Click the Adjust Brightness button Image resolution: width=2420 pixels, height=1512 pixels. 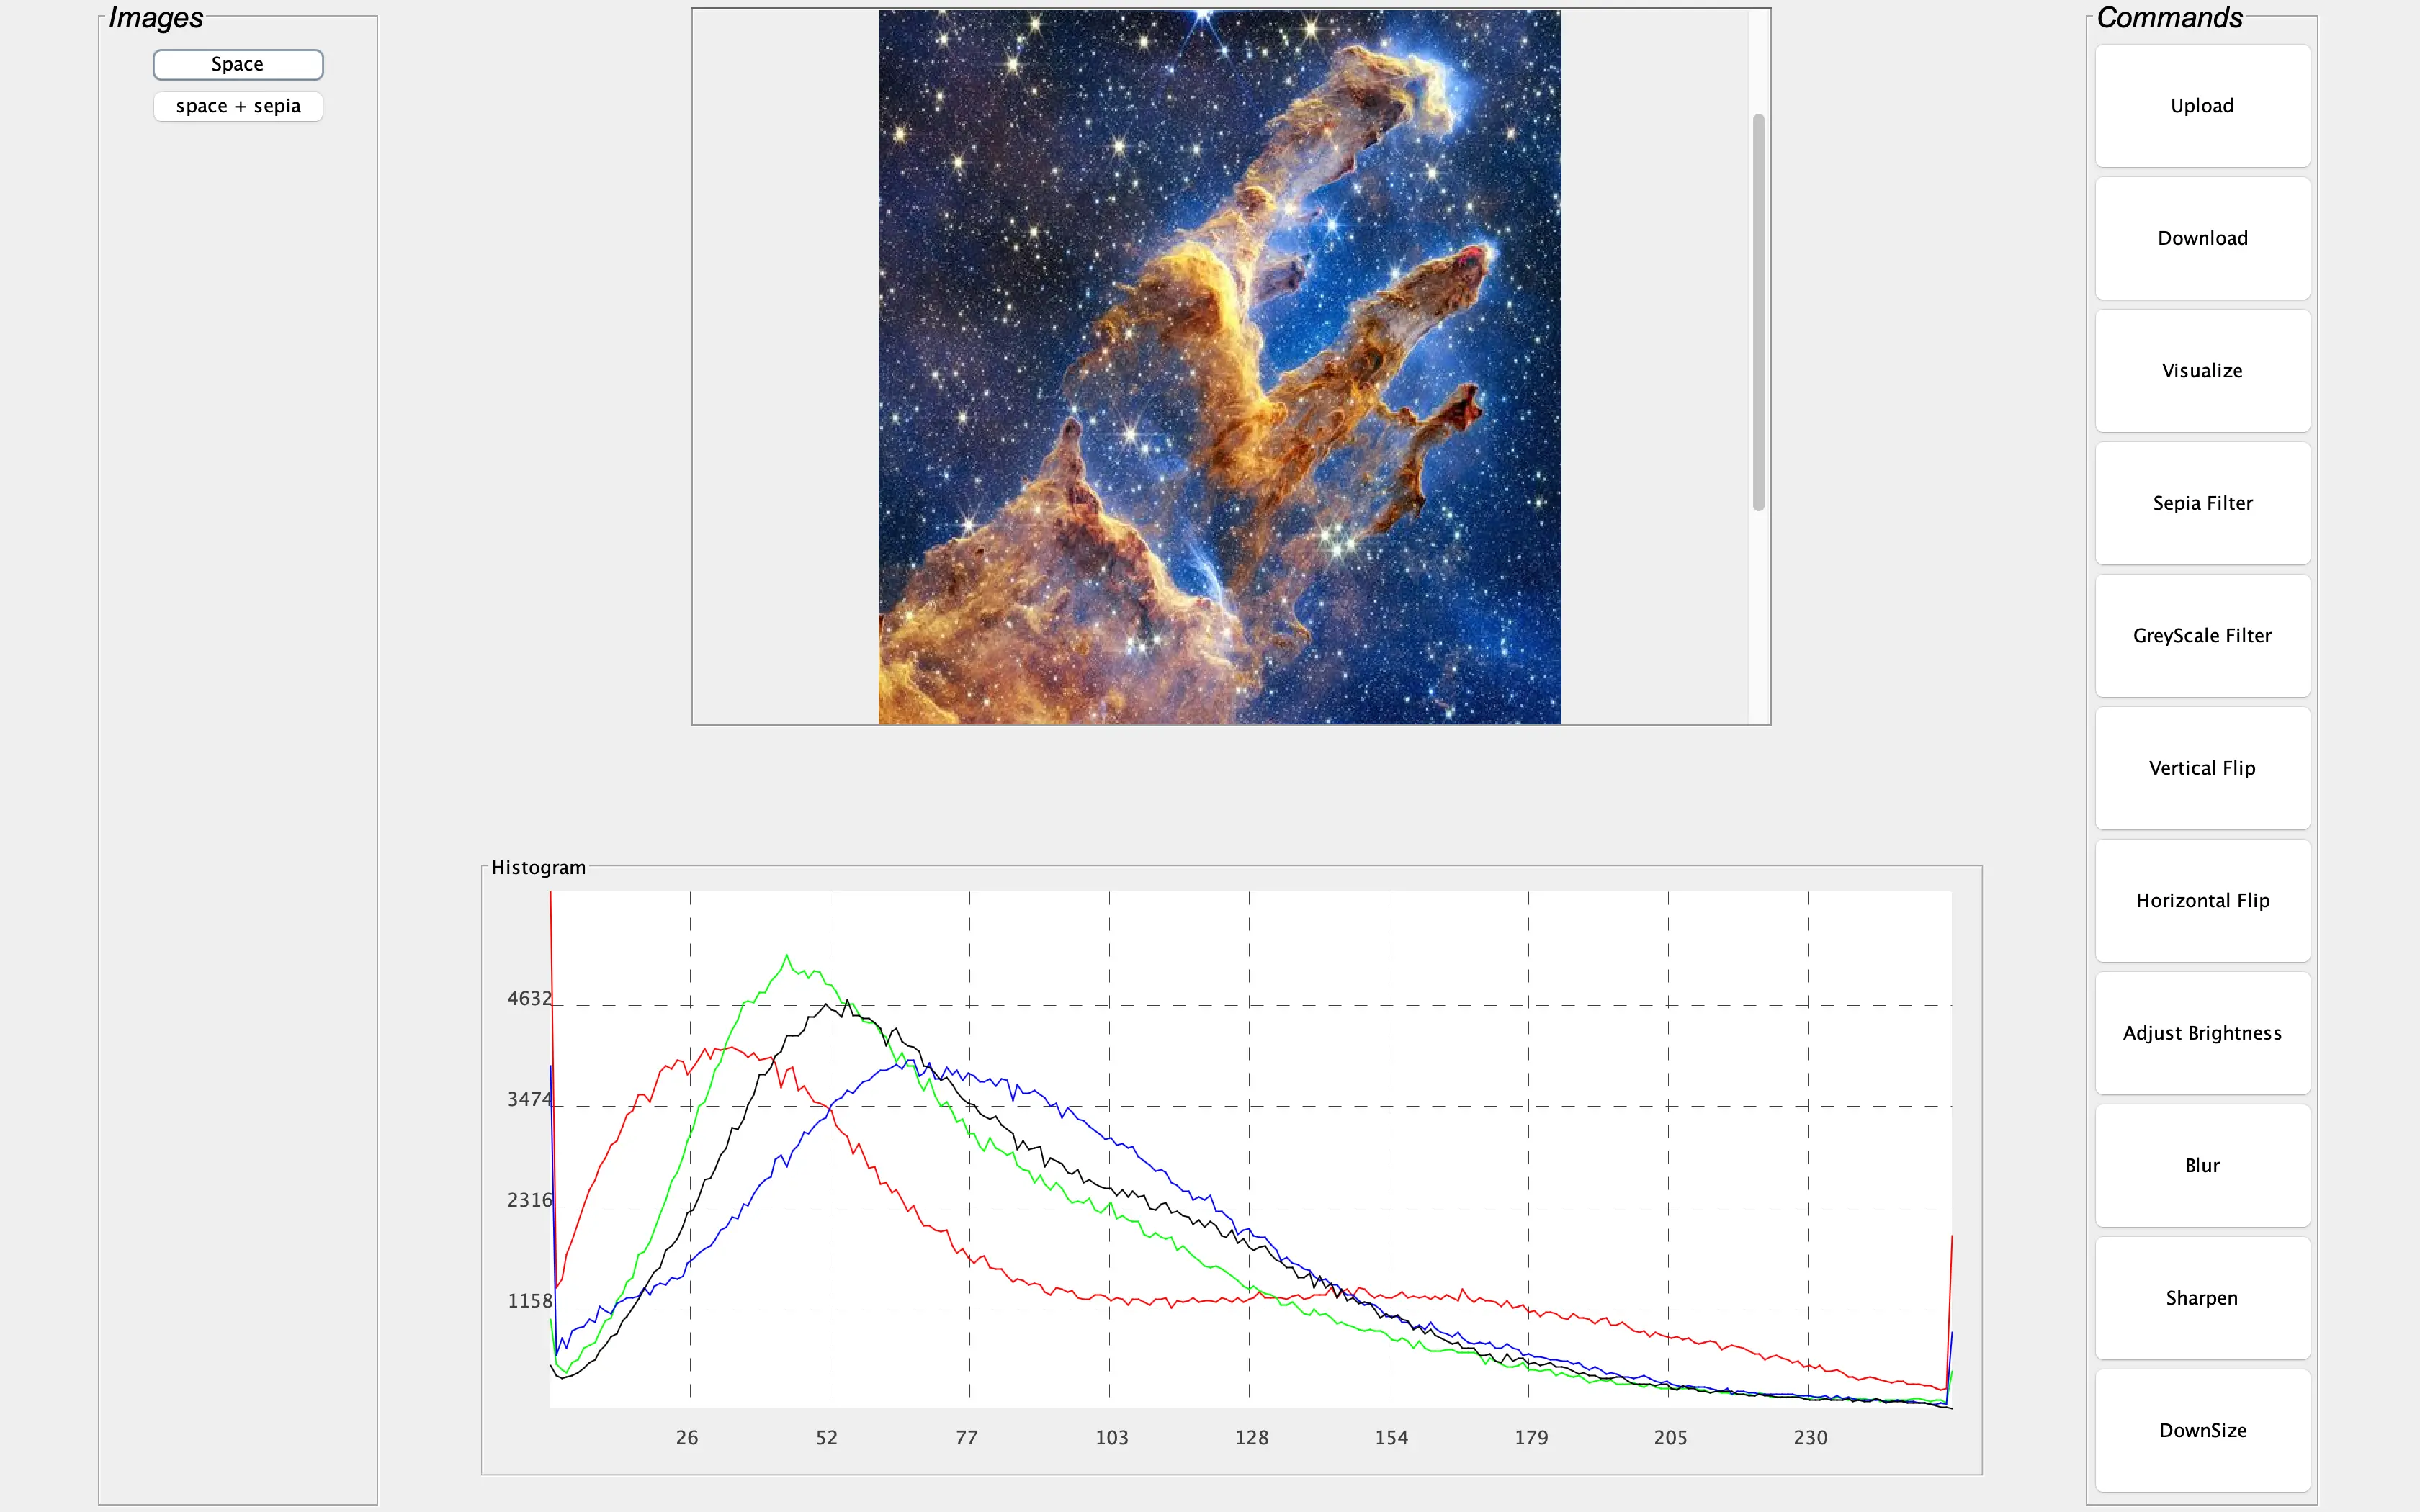2202,1031
